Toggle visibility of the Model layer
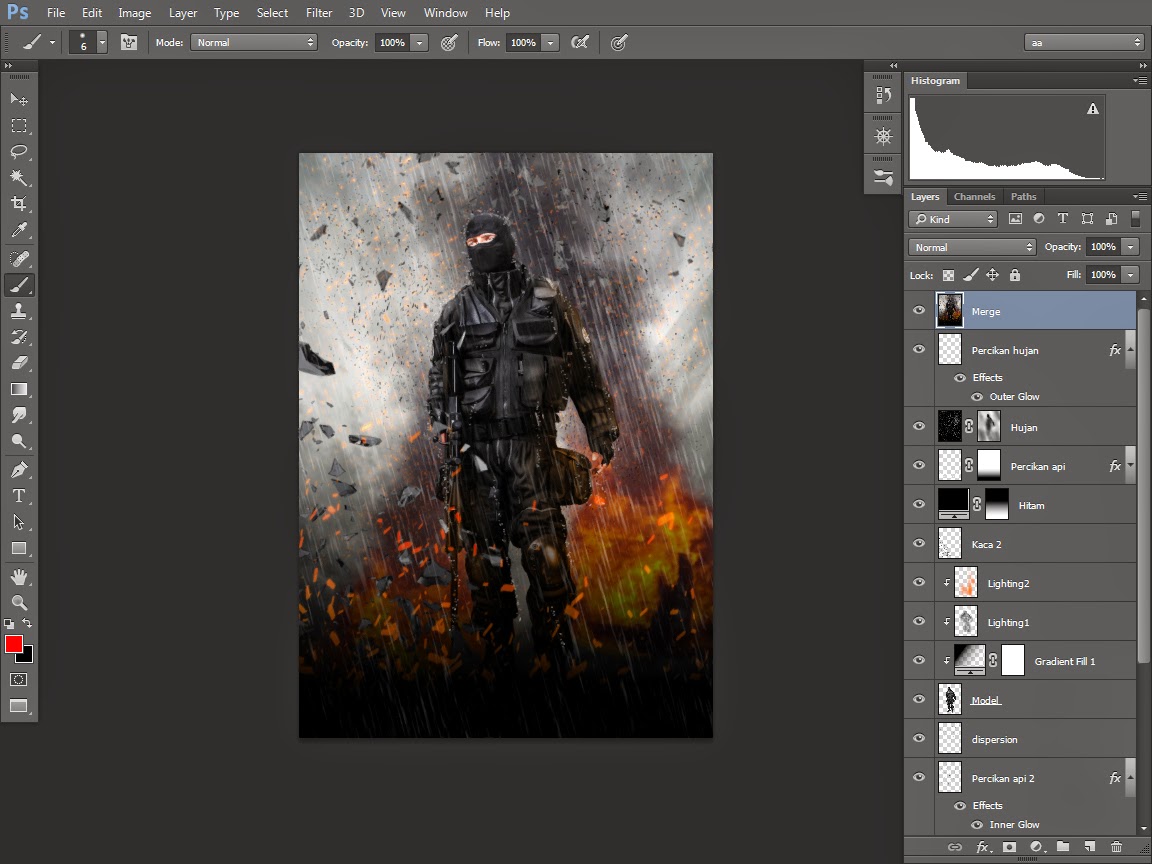1152x864 pixels. 919,700
